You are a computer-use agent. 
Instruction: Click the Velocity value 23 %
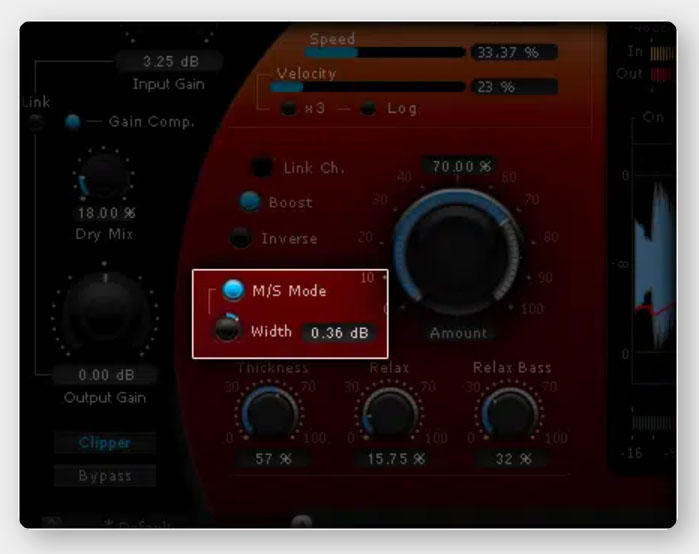(x=514, y=86)
